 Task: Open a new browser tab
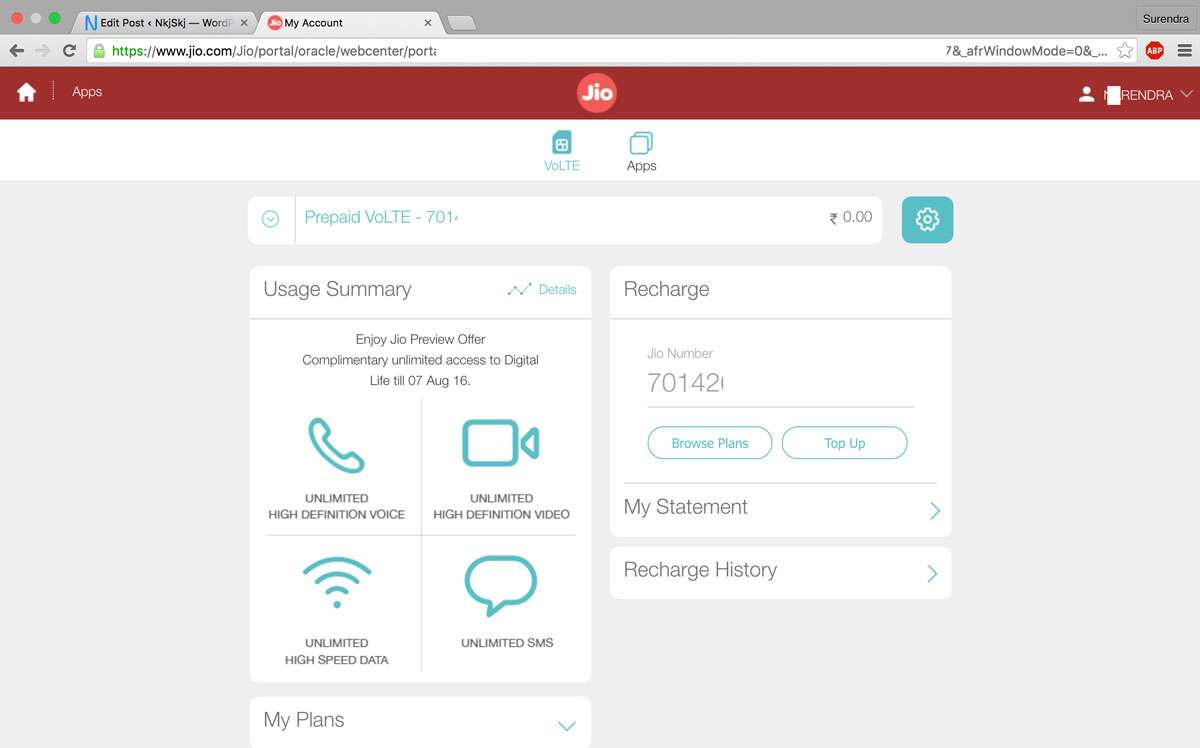click(460, 22)
